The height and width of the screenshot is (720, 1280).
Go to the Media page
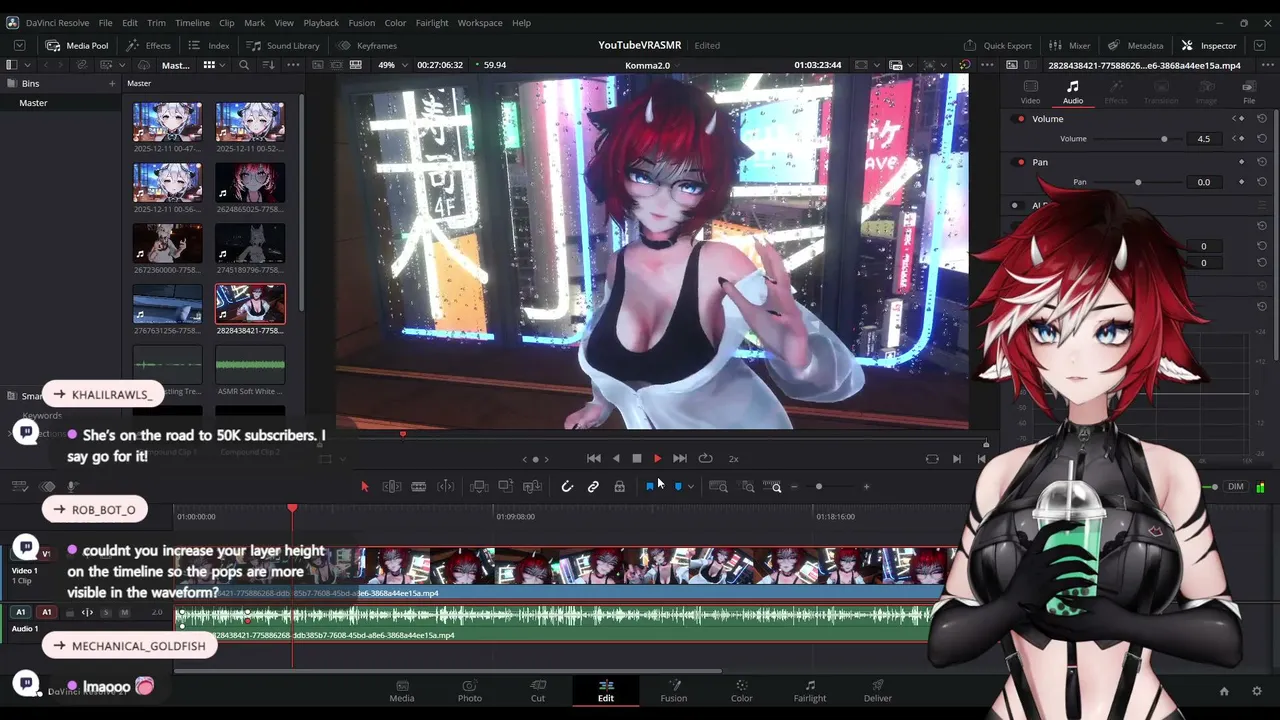(402, 691)
